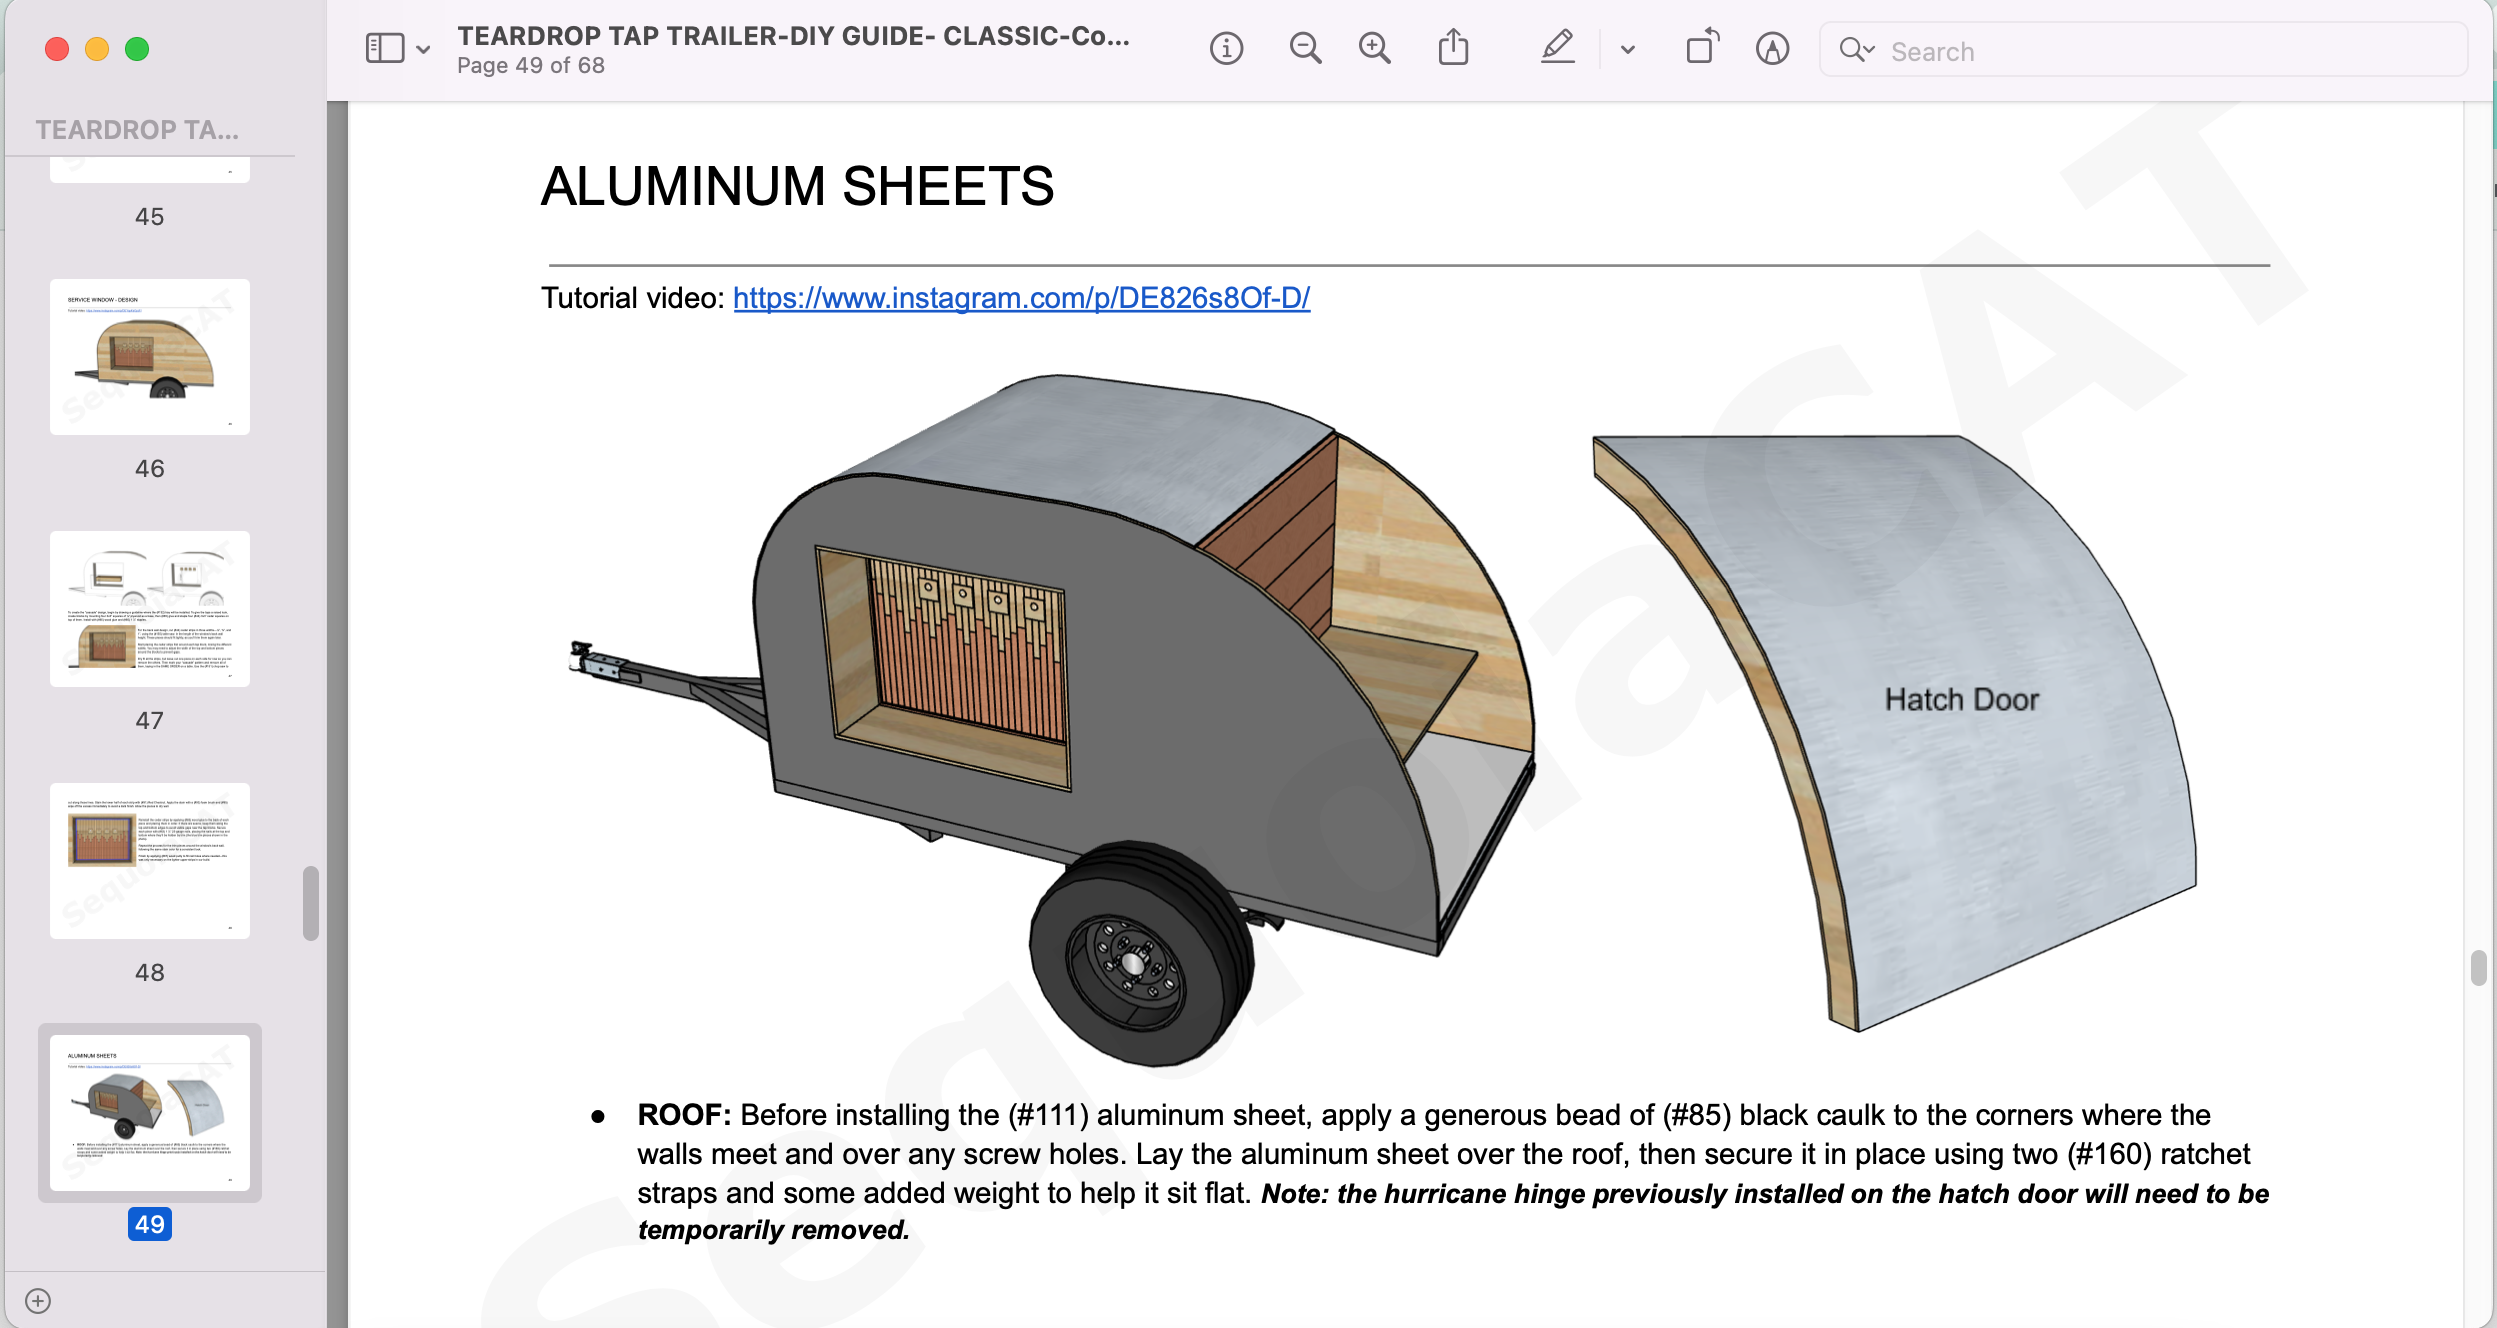Viewport: 2497px width, 1328px height.
Task: Select the current page 49 thumbnail
Action: (150, 1112)
